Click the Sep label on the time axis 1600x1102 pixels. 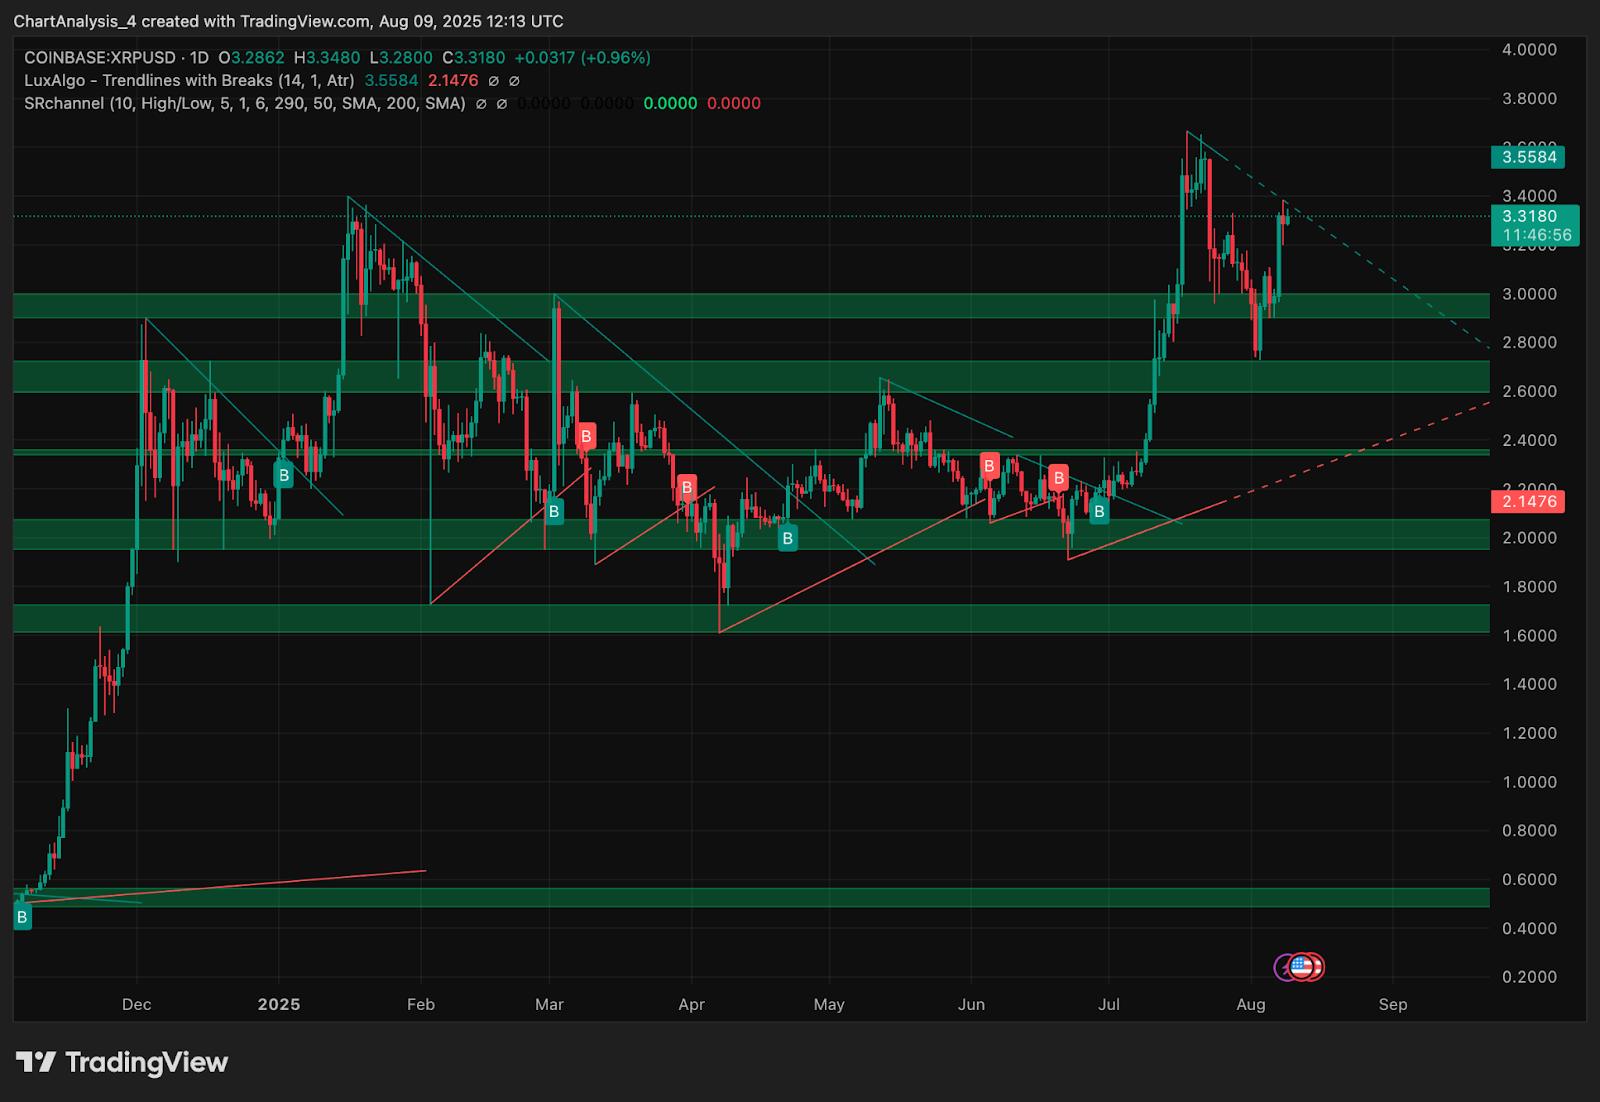pyautogui.click(x=1393, y=1004)
